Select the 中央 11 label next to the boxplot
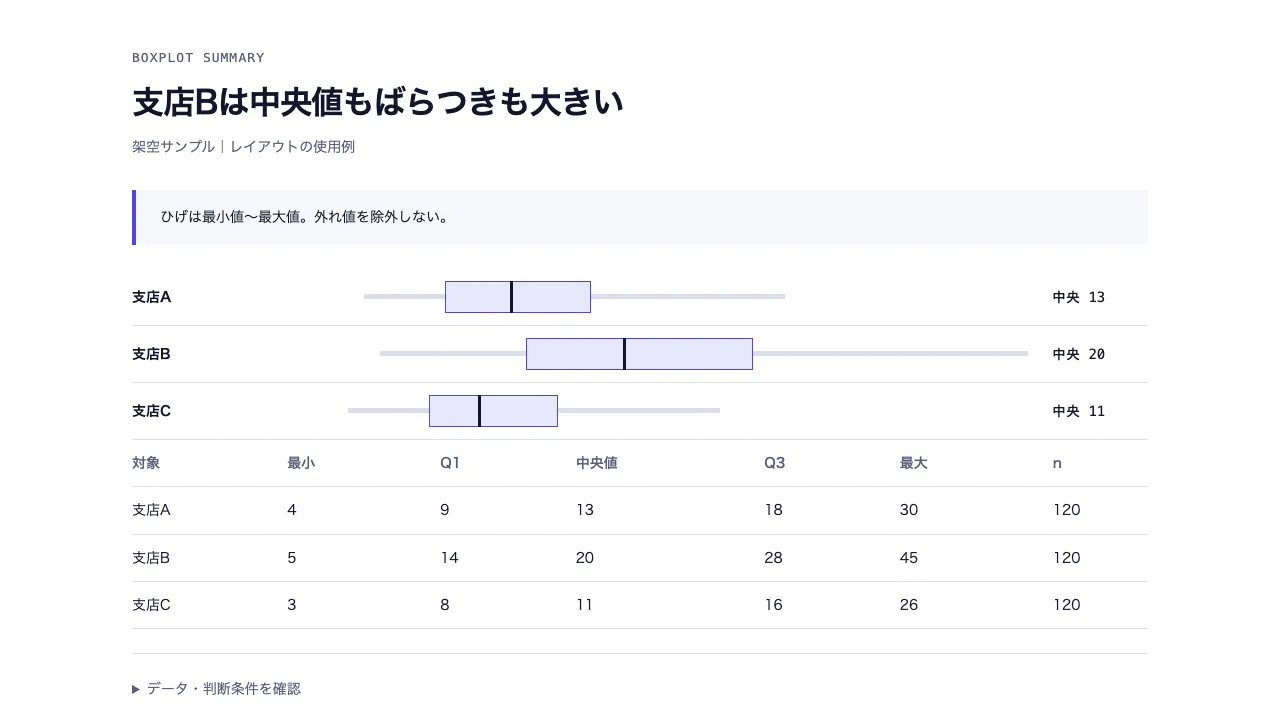 coord(1079,411)
